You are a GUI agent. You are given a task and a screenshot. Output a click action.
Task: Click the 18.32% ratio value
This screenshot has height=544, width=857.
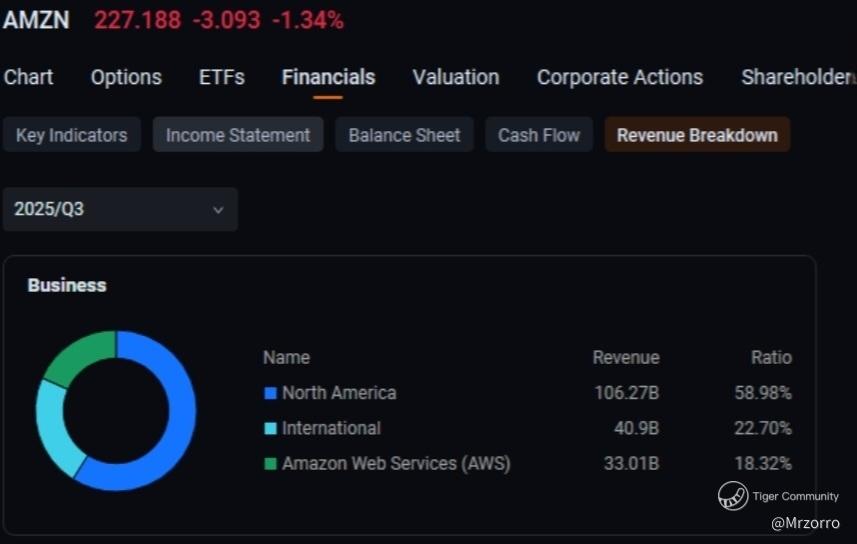tap(763, 464)
